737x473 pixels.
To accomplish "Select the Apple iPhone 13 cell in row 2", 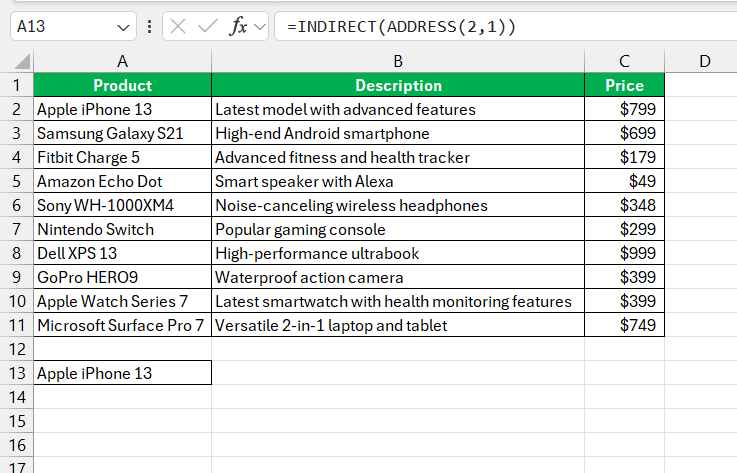I will (x=122, y=109).
